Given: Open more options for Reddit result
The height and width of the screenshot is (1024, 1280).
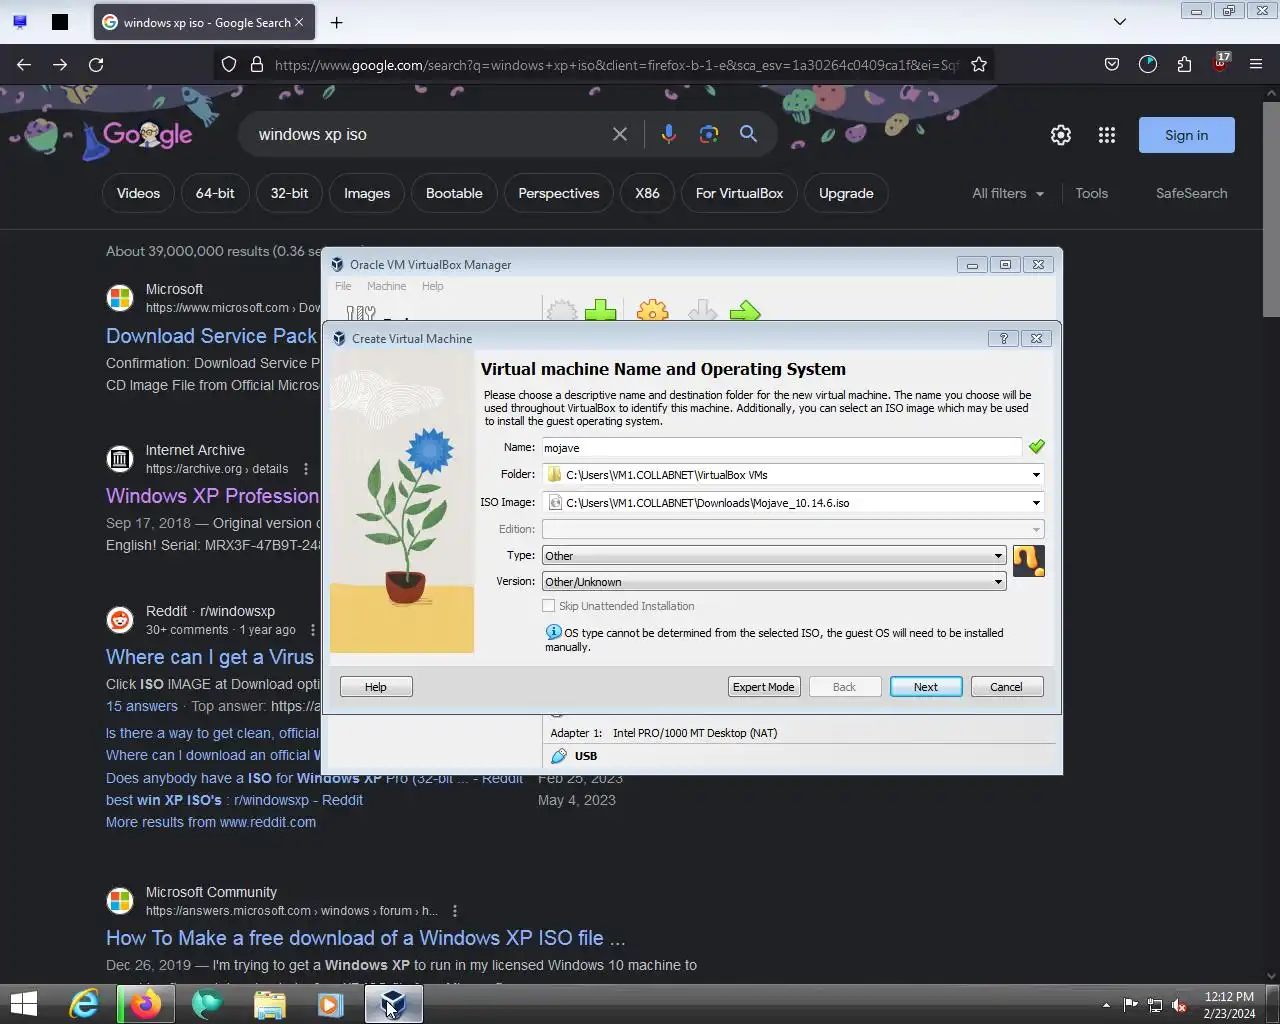Looking at the screenshot, I should pyautogui.click(x=313, y=630).
